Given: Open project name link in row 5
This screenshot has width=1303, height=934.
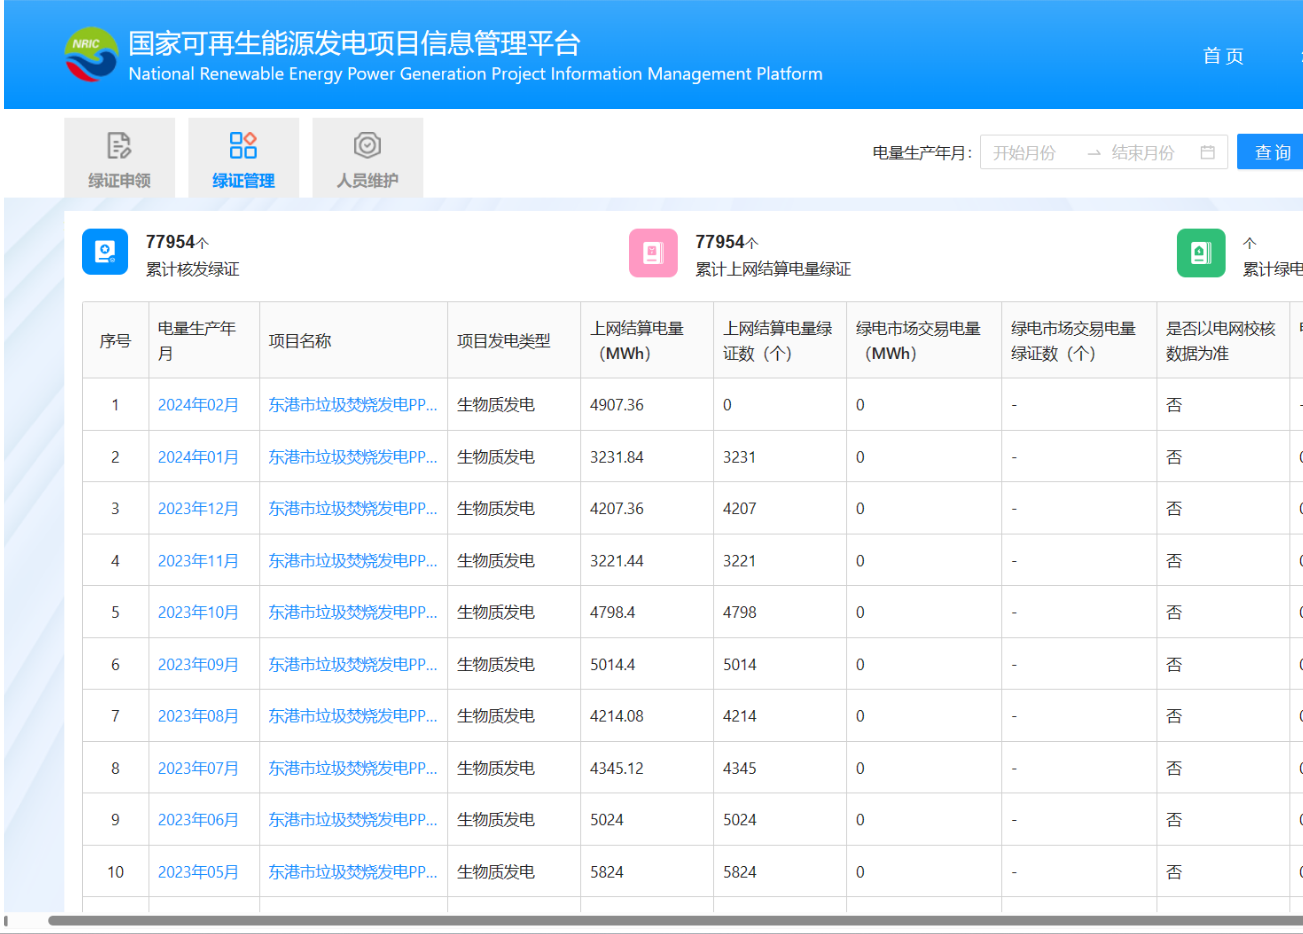Looking at the screenshot, I should pyautogui.click(x=352, y=612).
